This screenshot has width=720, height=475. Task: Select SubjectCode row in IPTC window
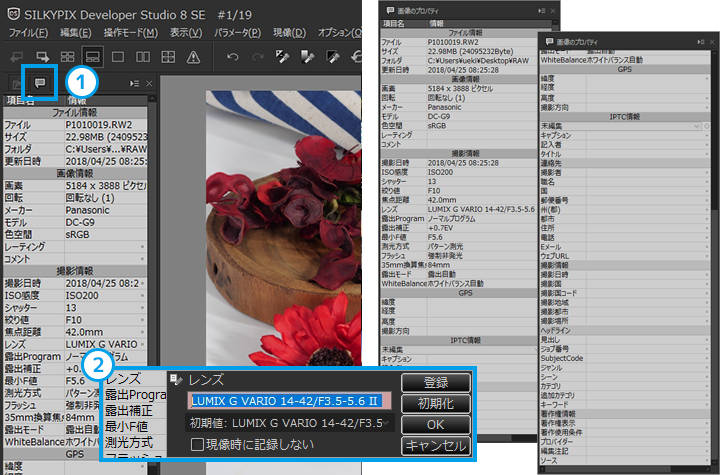click(624, 358)
